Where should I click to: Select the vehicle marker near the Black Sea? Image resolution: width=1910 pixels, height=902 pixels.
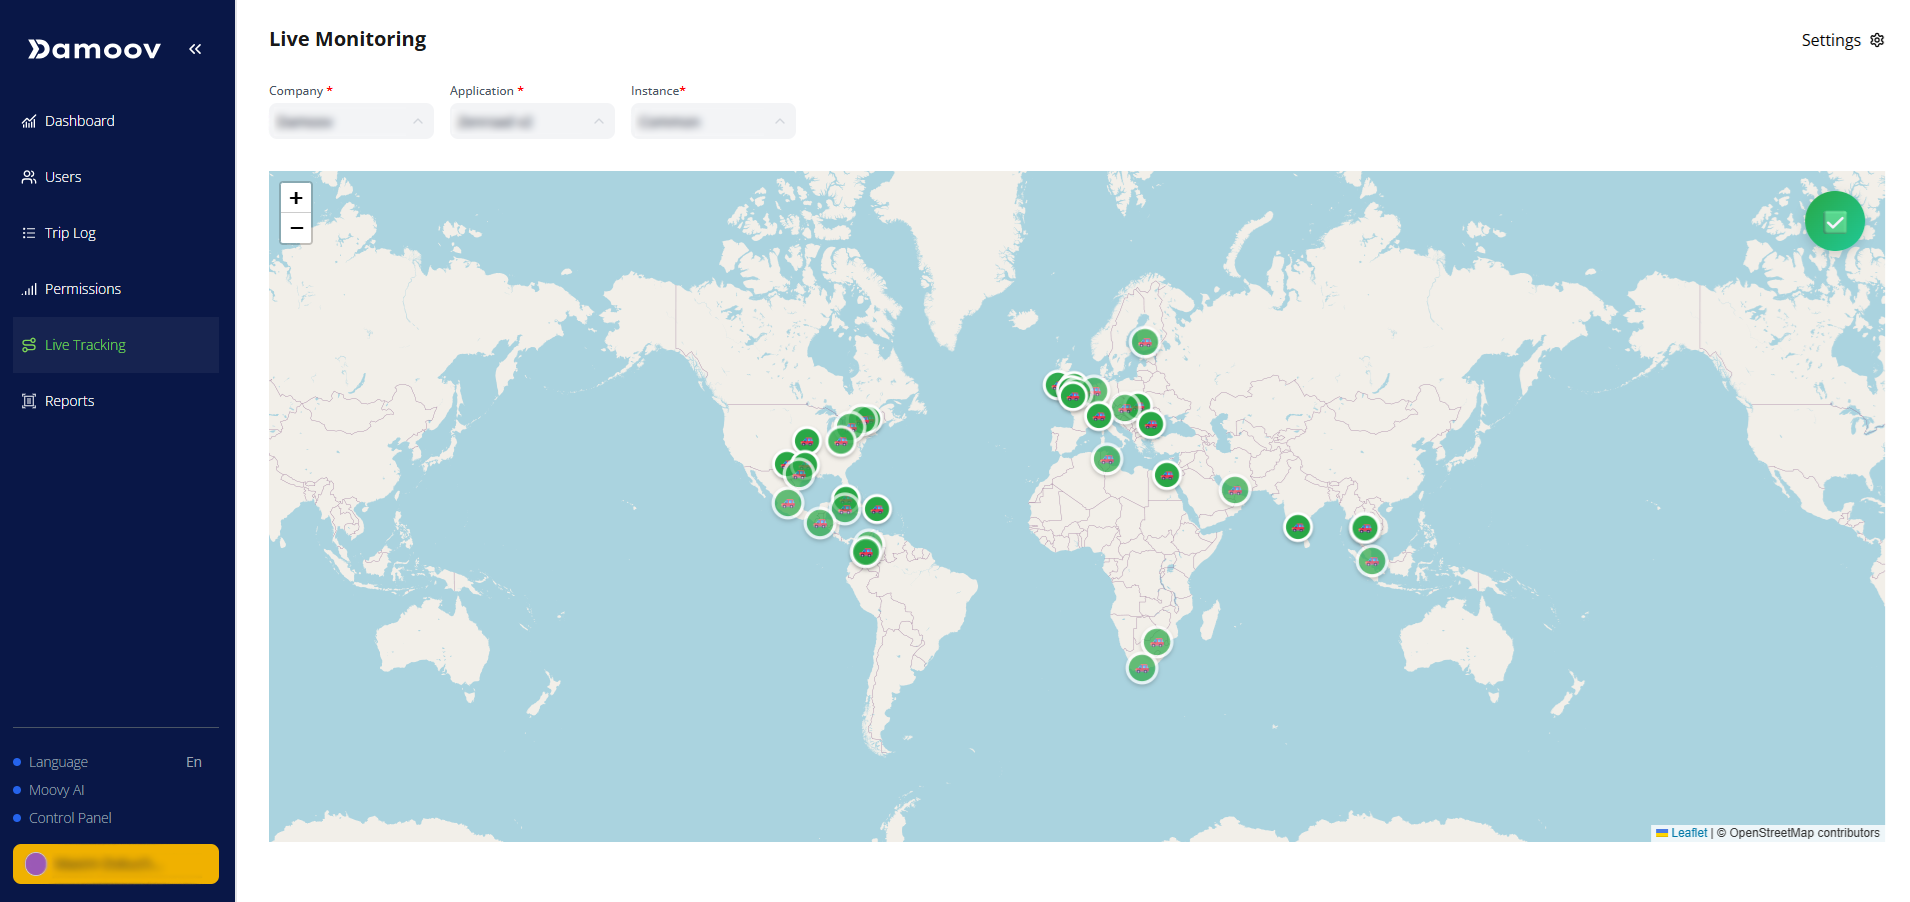1151,424
